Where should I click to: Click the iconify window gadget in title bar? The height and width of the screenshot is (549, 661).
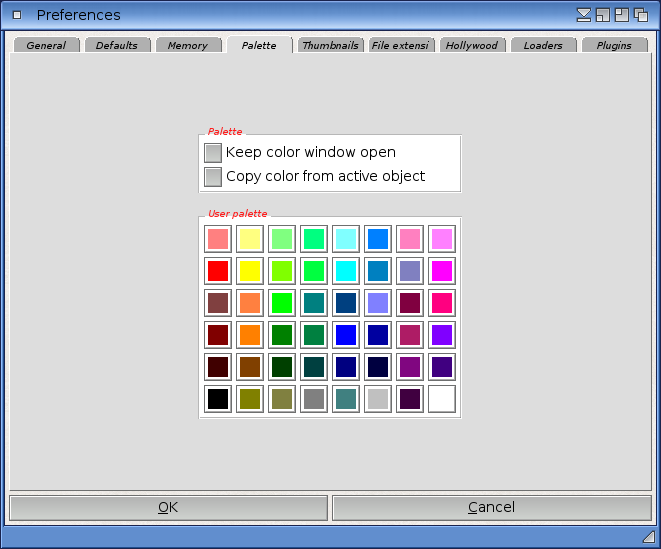(585, 15)
